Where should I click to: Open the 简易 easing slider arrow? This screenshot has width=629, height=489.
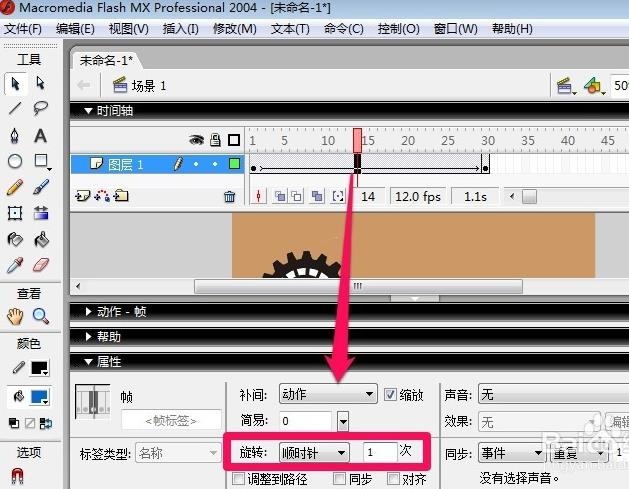(343, 421)
